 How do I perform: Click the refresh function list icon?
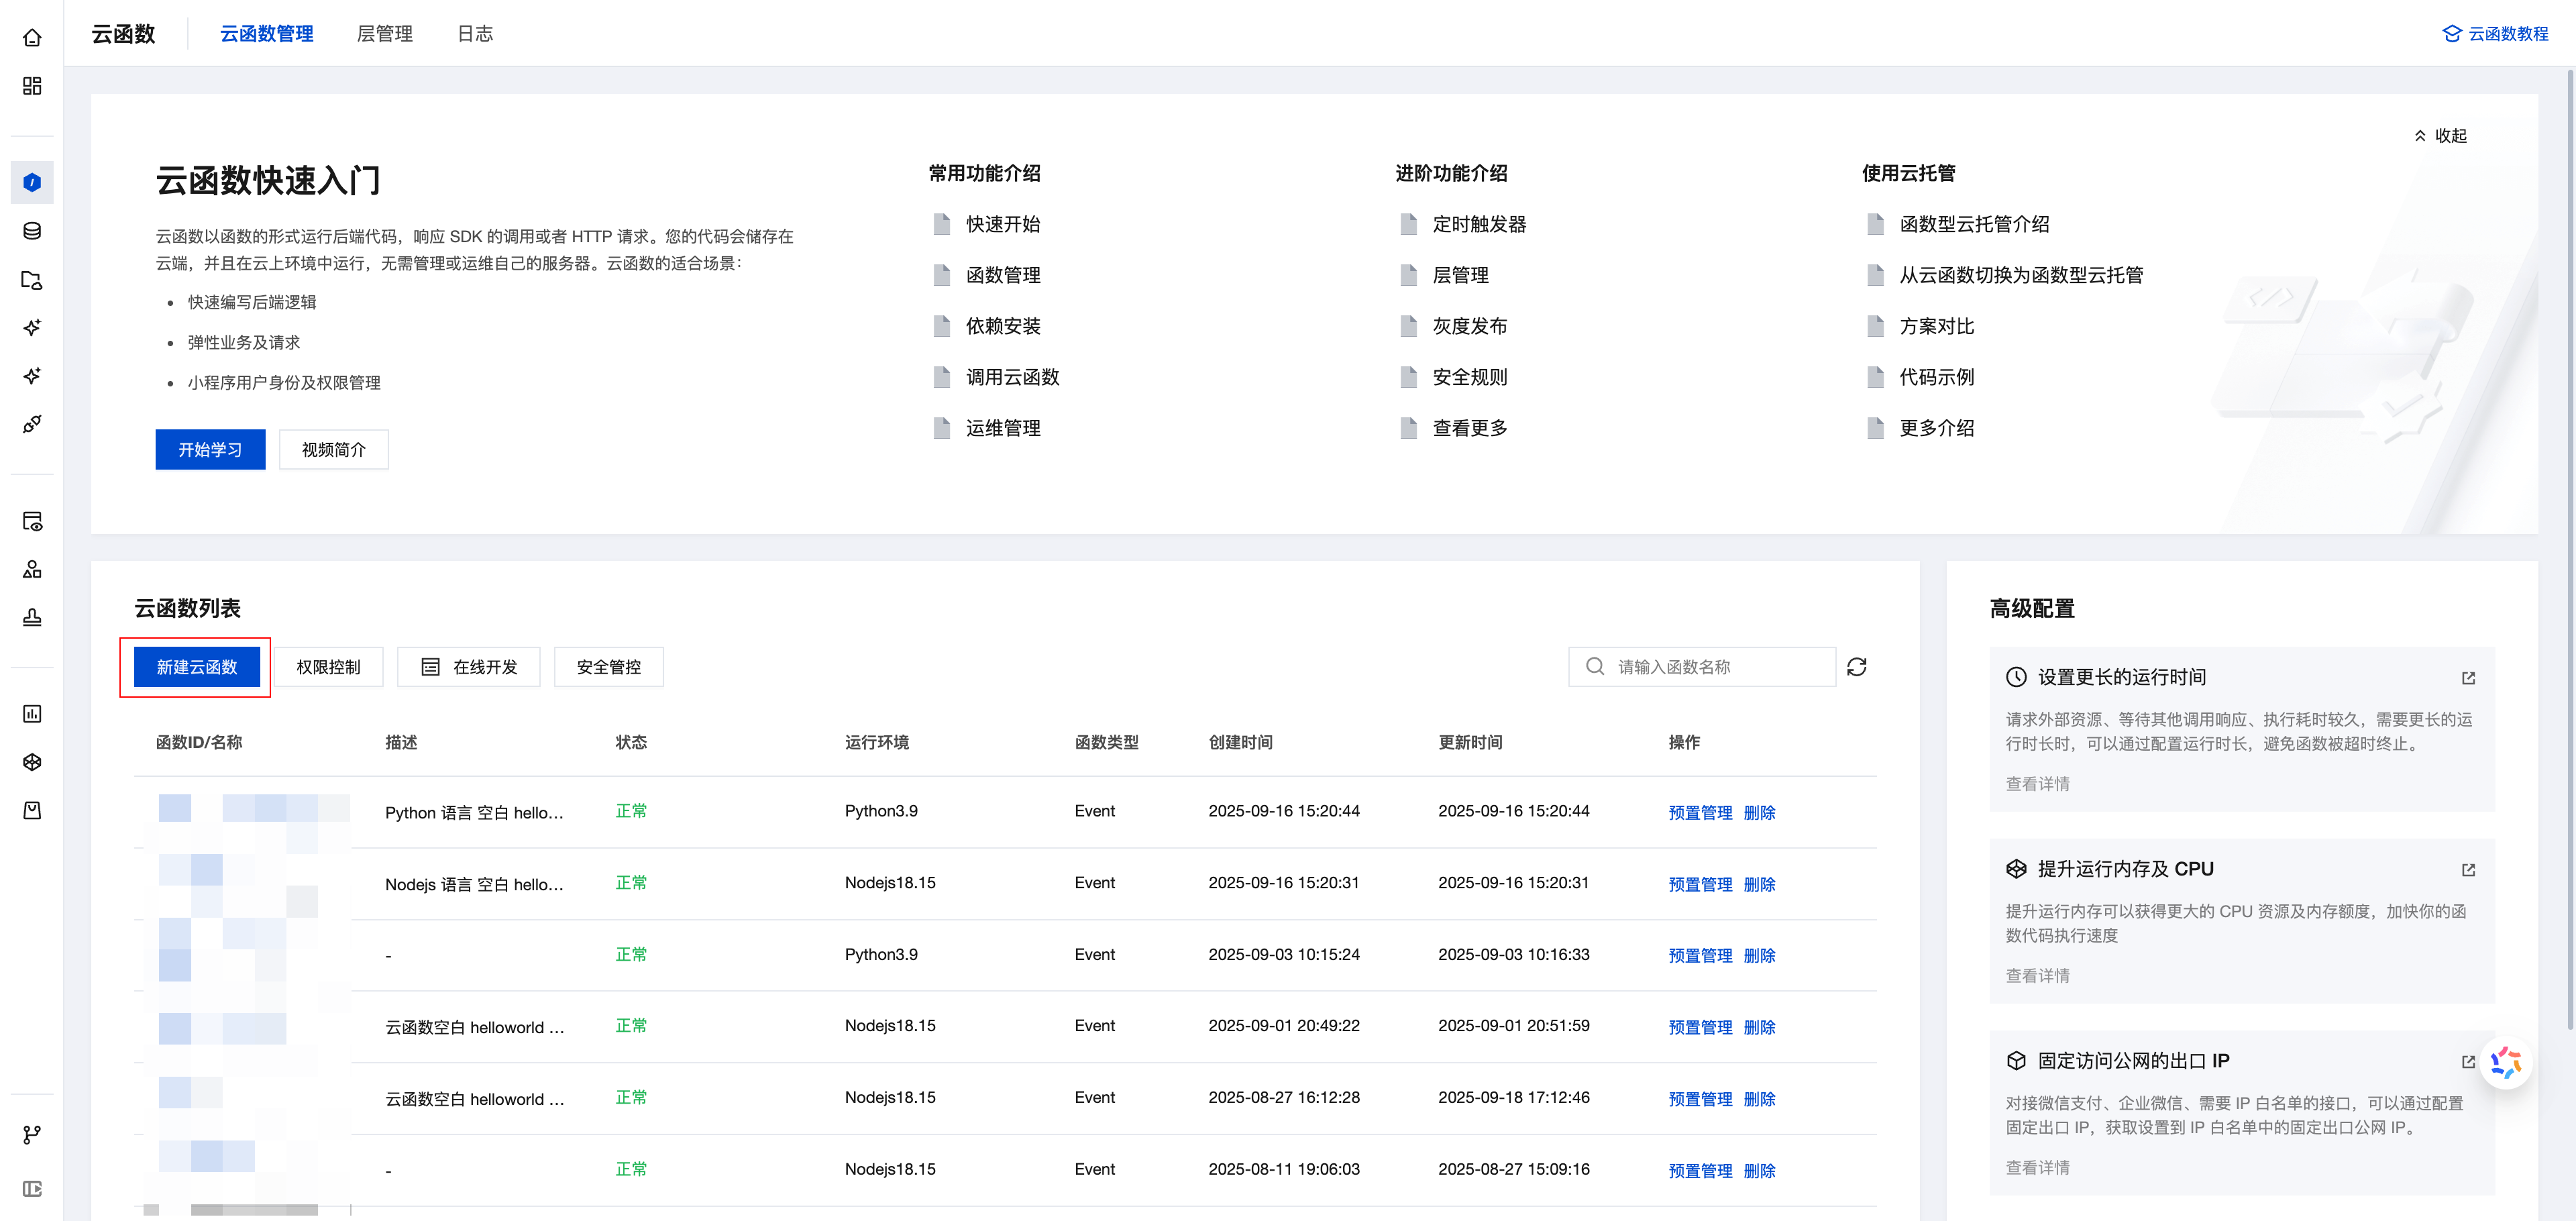(1856, 667)
